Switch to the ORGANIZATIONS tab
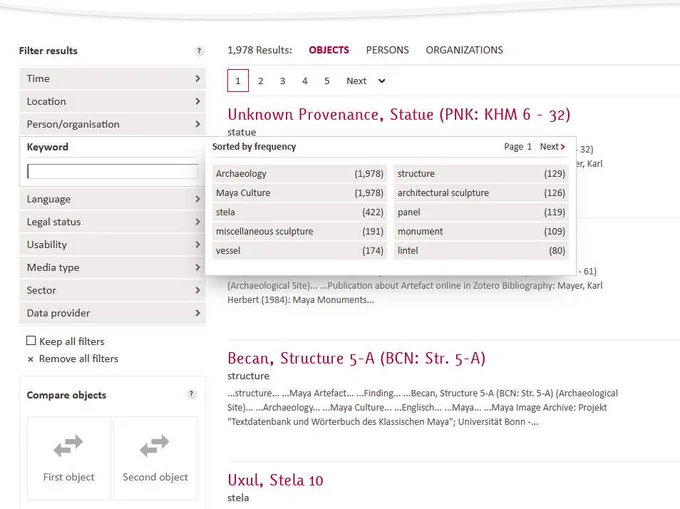This screenshot has width=680, height=509. point(464,50)
